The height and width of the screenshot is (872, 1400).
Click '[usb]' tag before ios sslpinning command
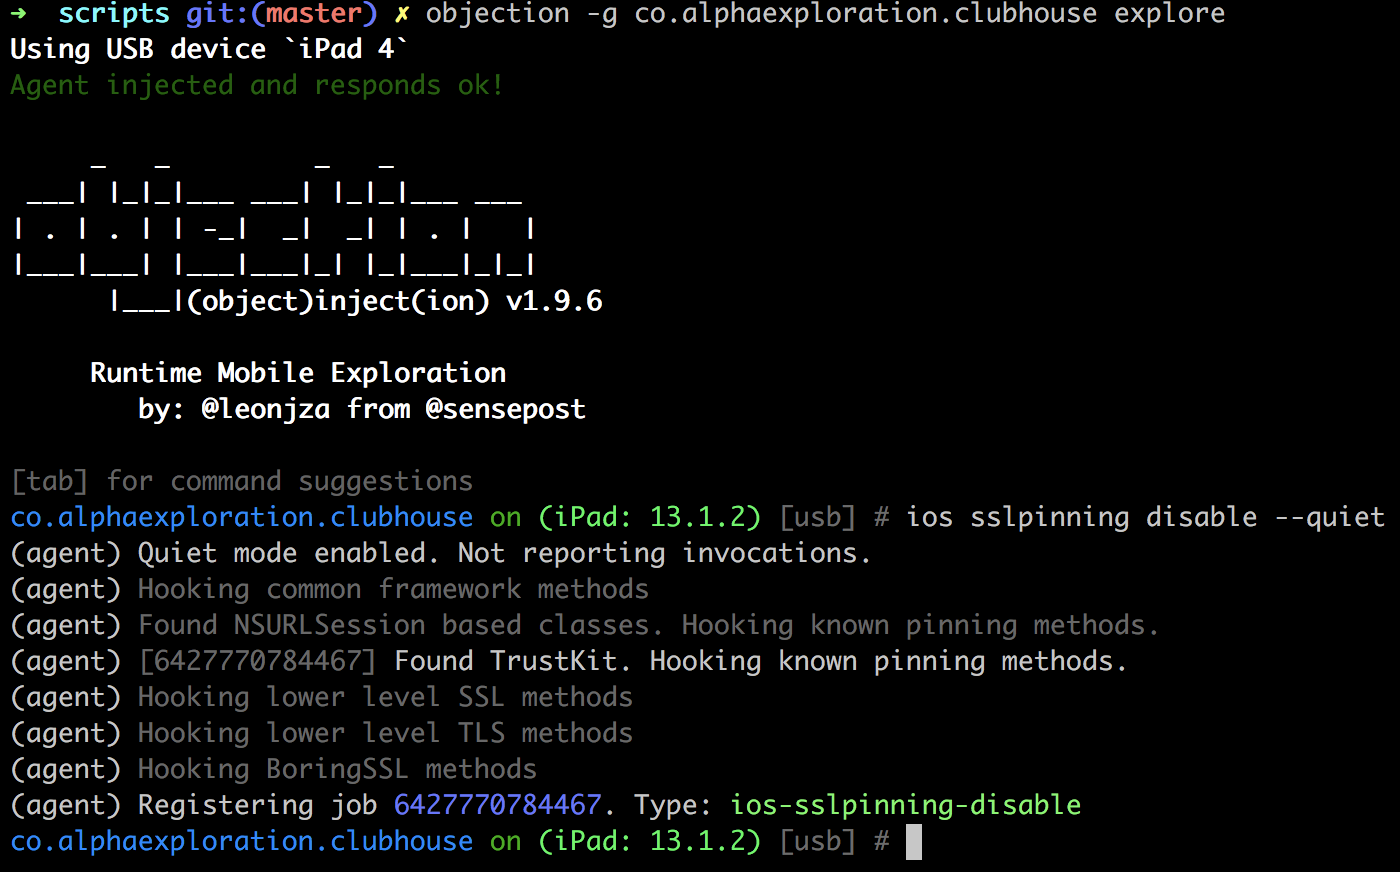(818, 517)
